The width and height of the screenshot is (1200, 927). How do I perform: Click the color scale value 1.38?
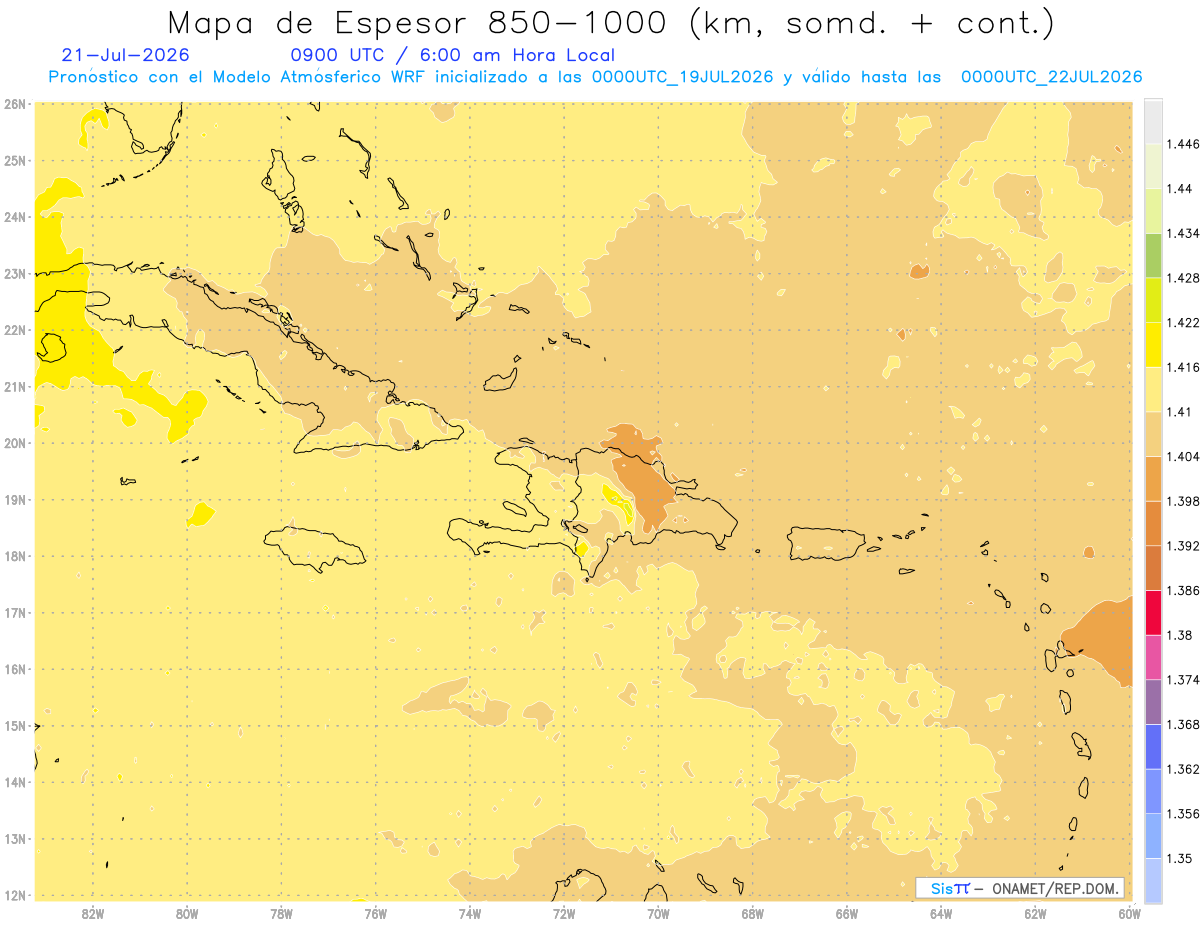tap(1179, 635)
